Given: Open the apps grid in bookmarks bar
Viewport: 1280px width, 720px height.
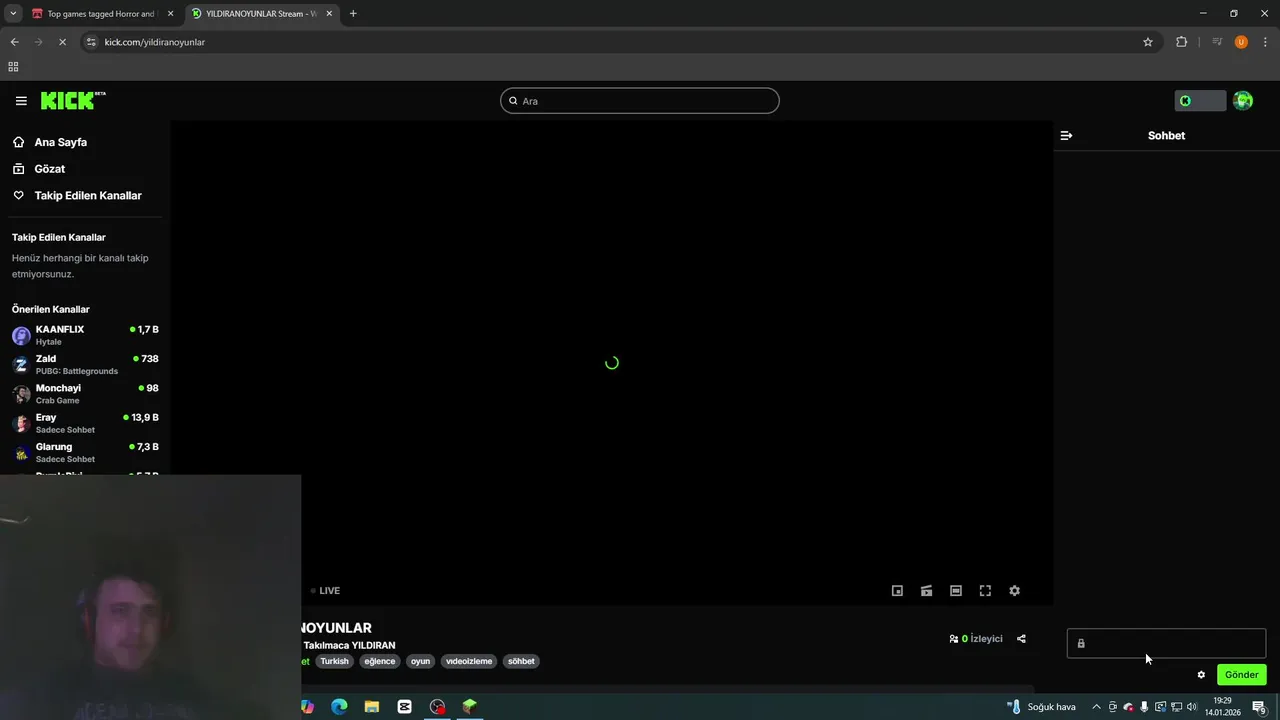Looking at the screenshot, I should (13, 67).
